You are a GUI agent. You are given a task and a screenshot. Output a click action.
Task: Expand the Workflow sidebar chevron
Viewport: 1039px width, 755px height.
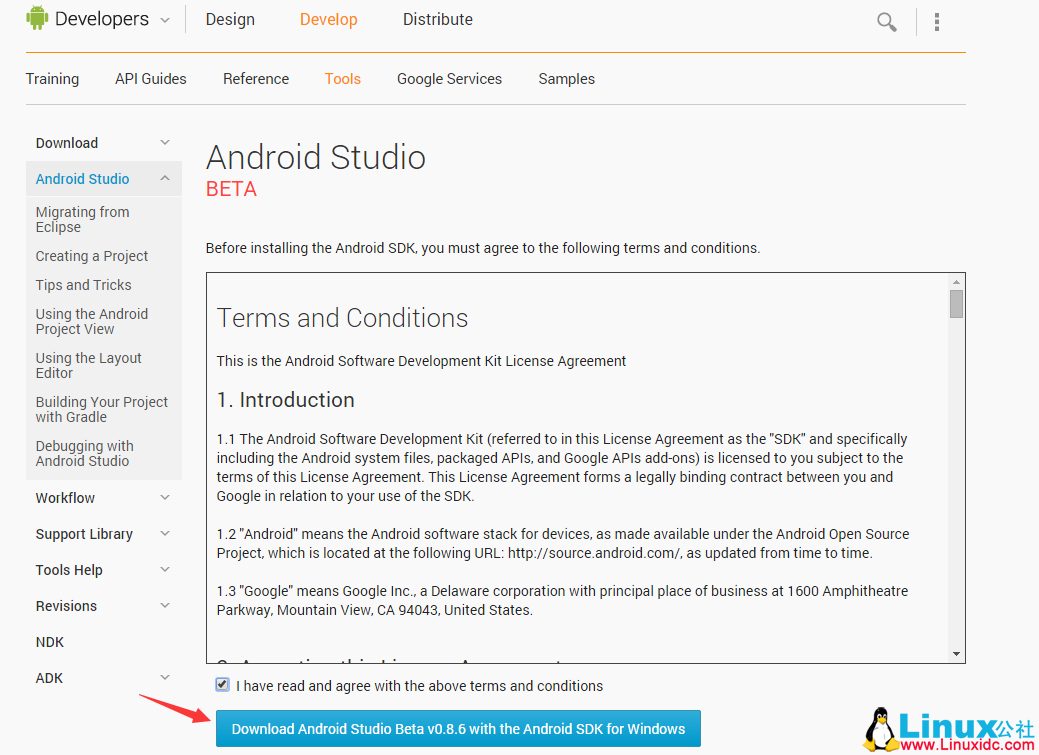pyautogui.click(x=165, y=497)
